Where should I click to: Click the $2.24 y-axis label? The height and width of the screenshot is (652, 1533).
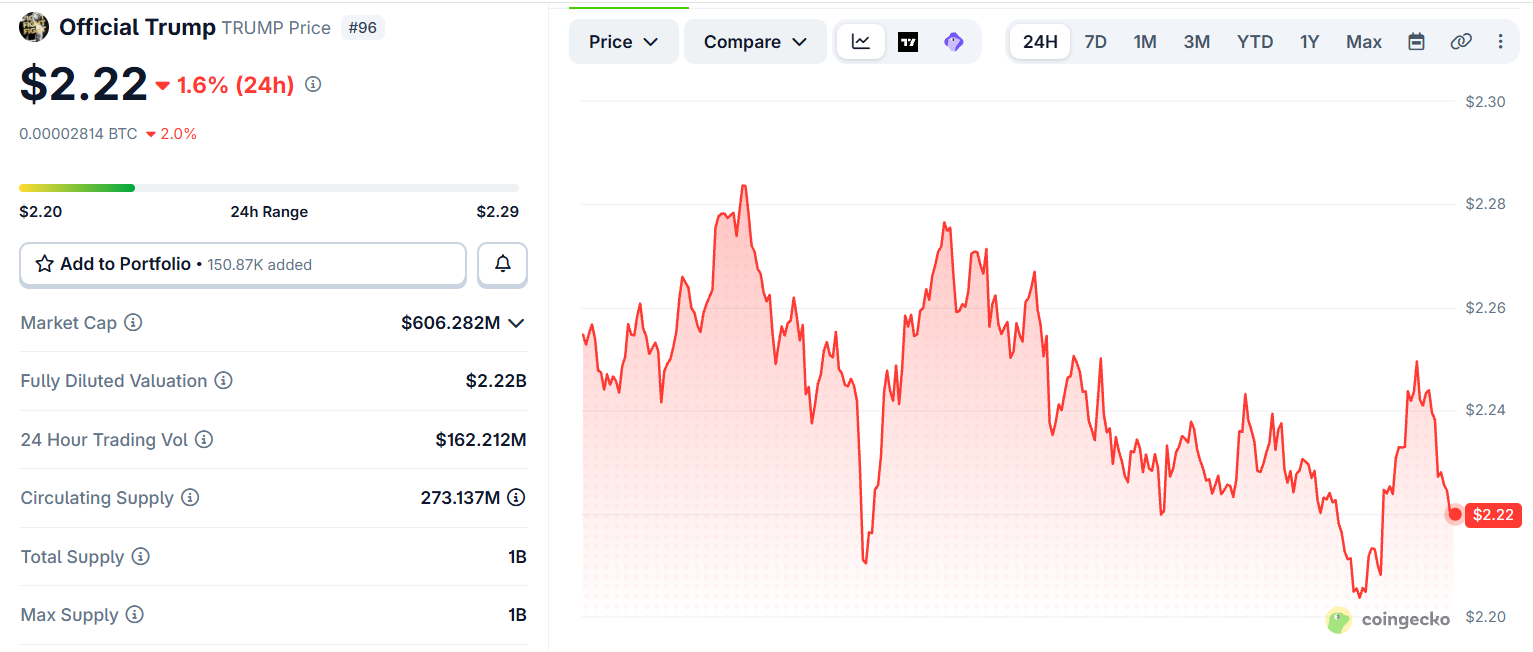1485,410
